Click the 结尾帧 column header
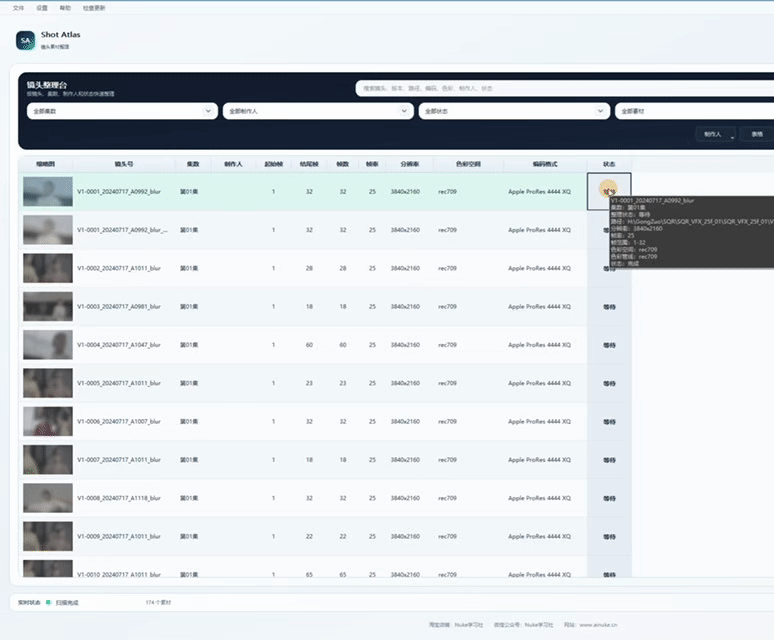774x640 pixels. click(309, 164)
